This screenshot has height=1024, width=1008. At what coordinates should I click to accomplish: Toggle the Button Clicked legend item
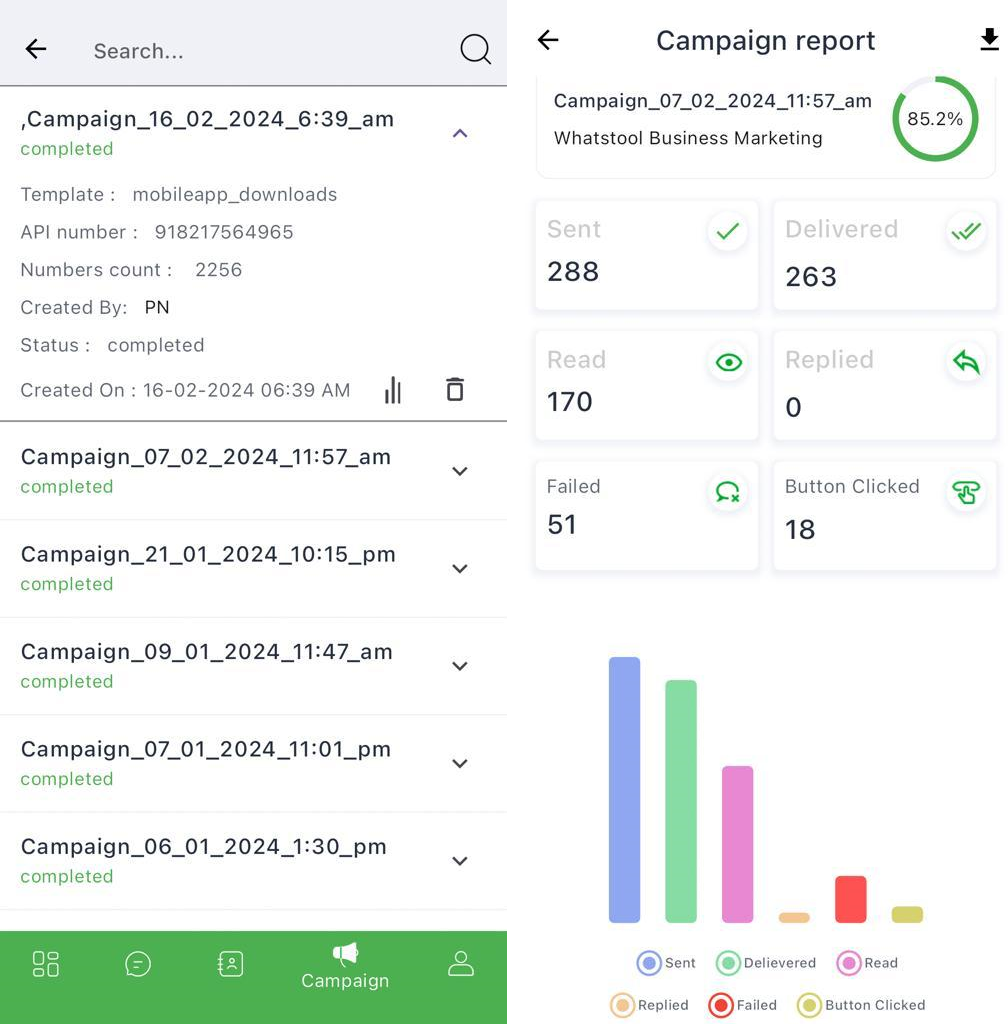pyautogui.click(x=861, y=1005)
